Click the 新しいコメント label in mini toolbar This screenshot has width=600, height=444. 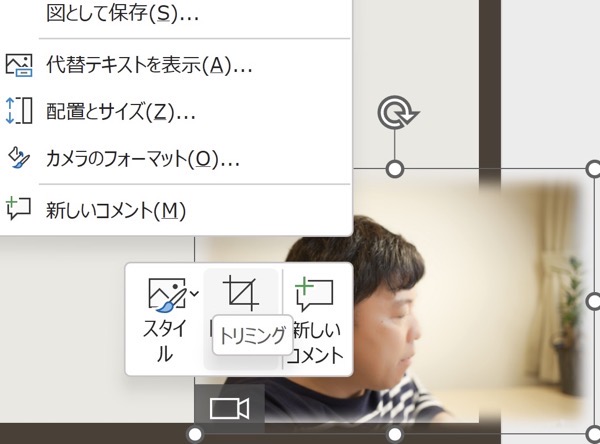pos(316,341)
